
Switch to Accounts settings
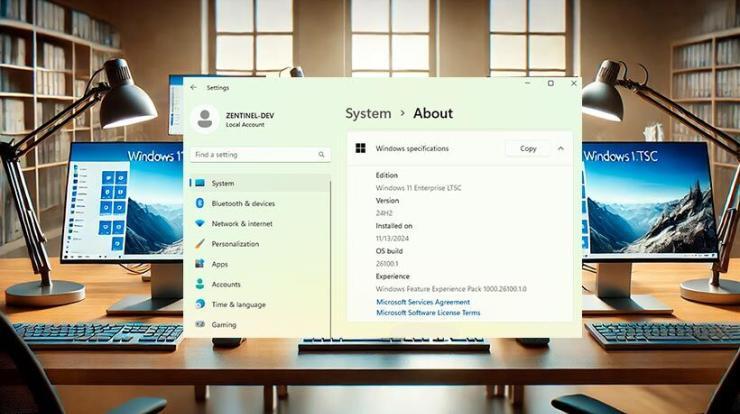click(260, 284)
